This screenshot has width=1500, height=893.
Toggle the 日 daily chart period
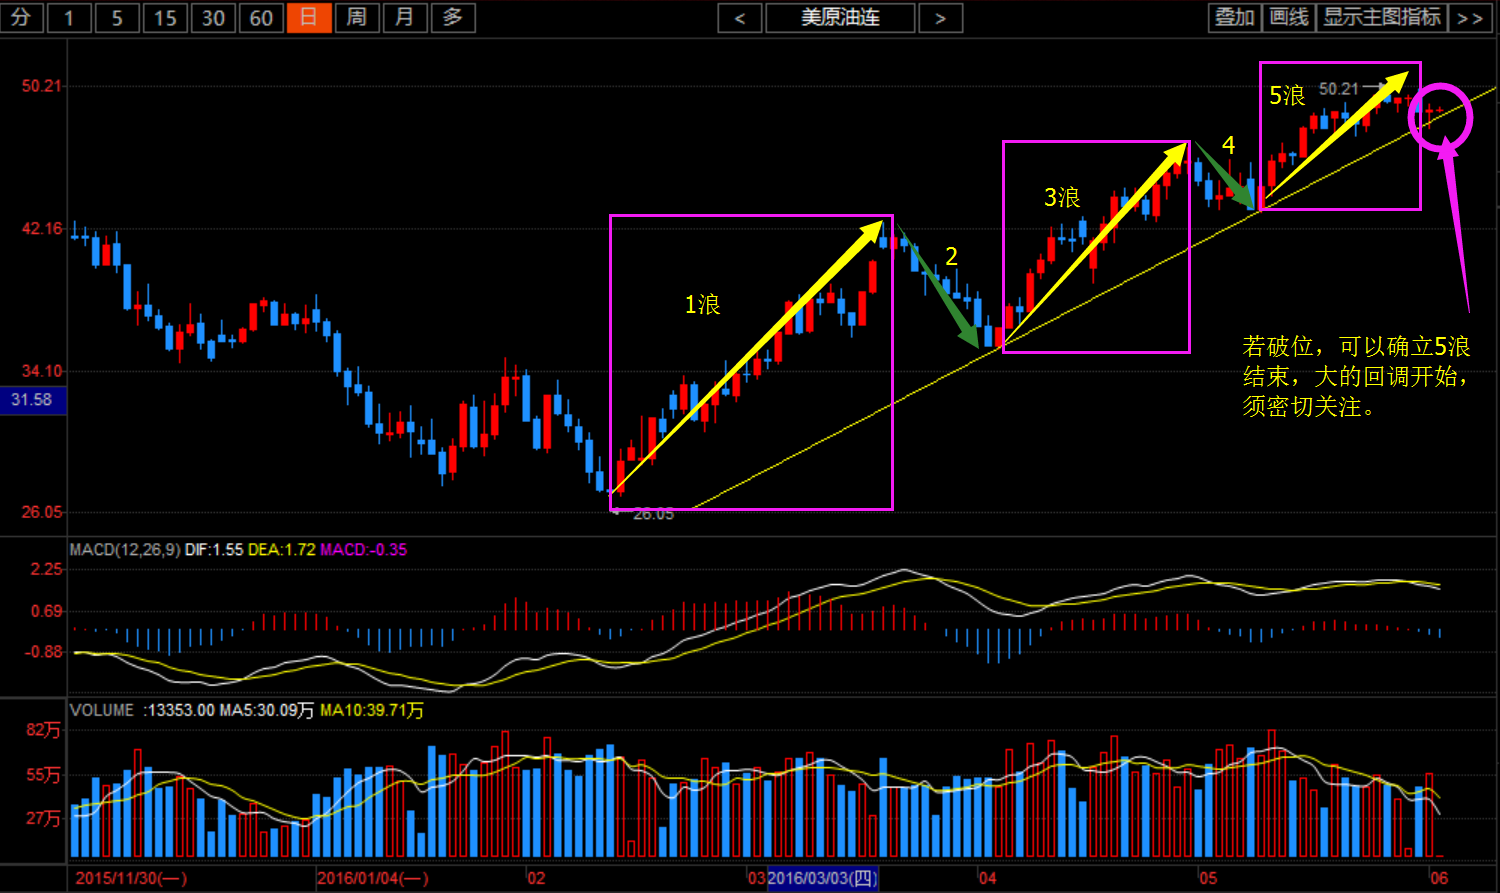[x=309, y=18]
